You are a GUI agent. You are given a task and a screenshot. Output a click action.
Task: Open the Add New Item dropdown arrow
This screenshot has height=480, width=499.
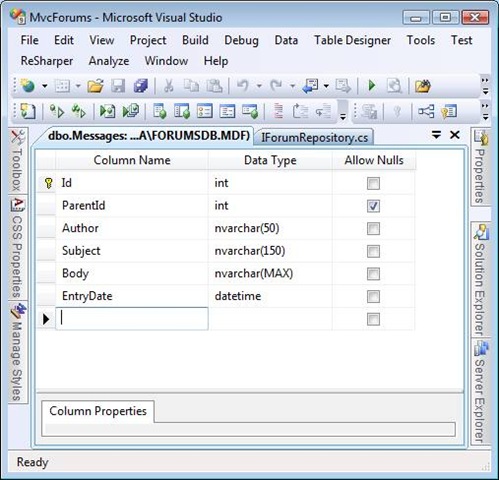[x=78, y=86]
